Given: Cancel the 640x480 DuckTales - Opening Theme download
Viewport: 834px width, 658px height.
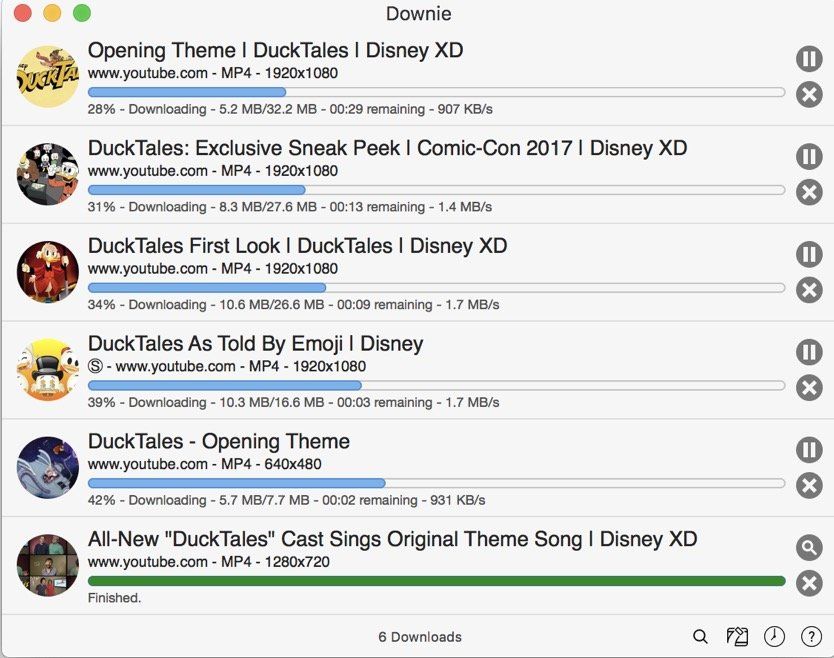Looking at the screenshot, I should point(808,486).
